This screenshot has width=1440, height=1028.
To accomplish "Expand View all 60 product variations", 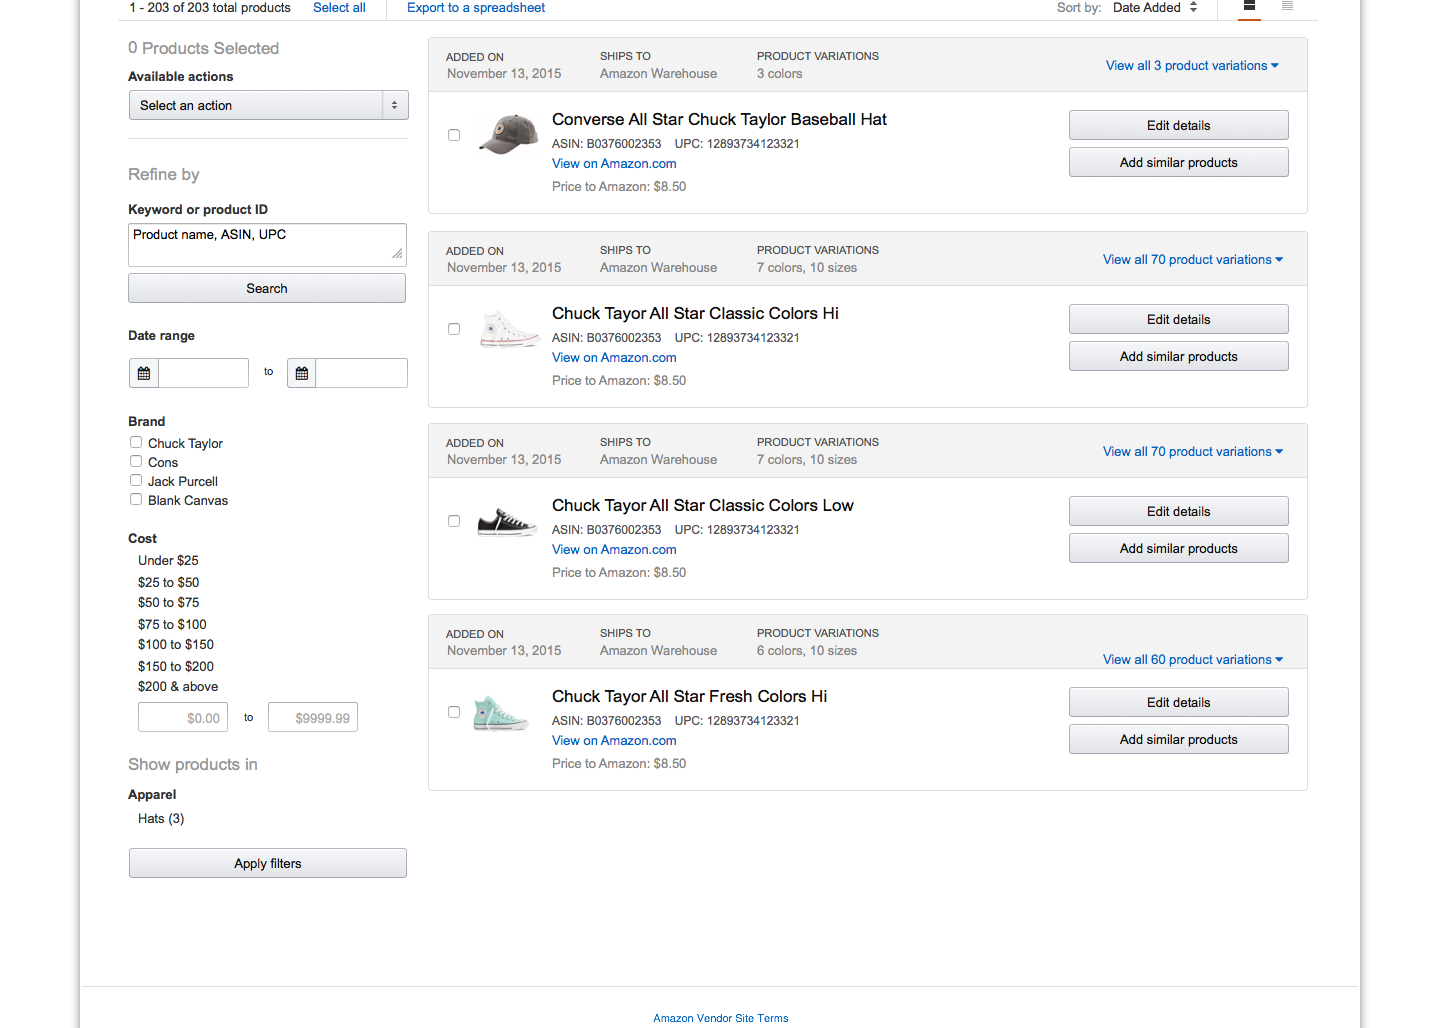I will [1193, 659].
